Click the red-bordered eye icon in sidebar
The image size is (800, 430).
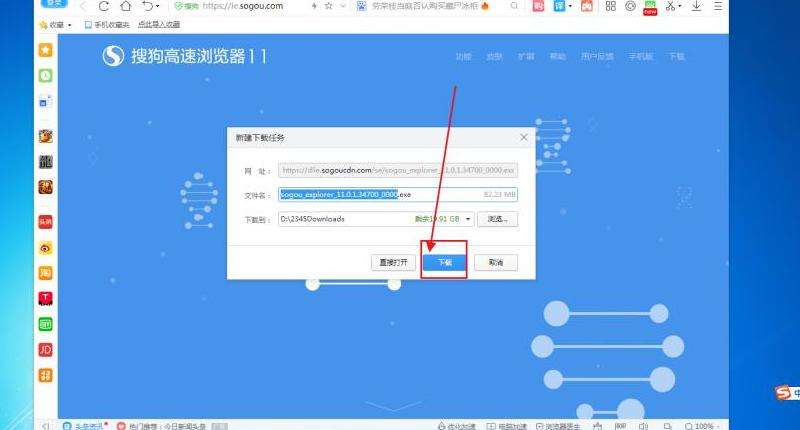45,248
